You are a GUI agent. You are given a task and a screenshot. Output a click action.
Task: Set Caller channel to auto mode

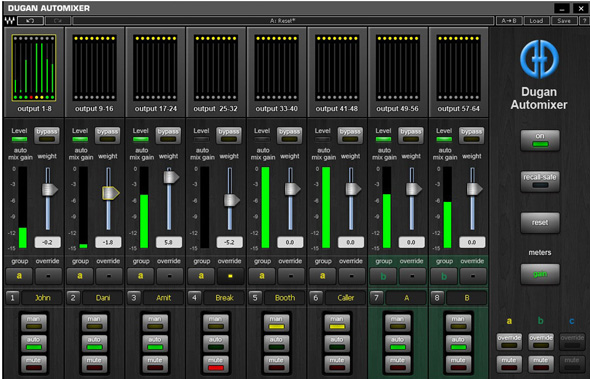337,343
